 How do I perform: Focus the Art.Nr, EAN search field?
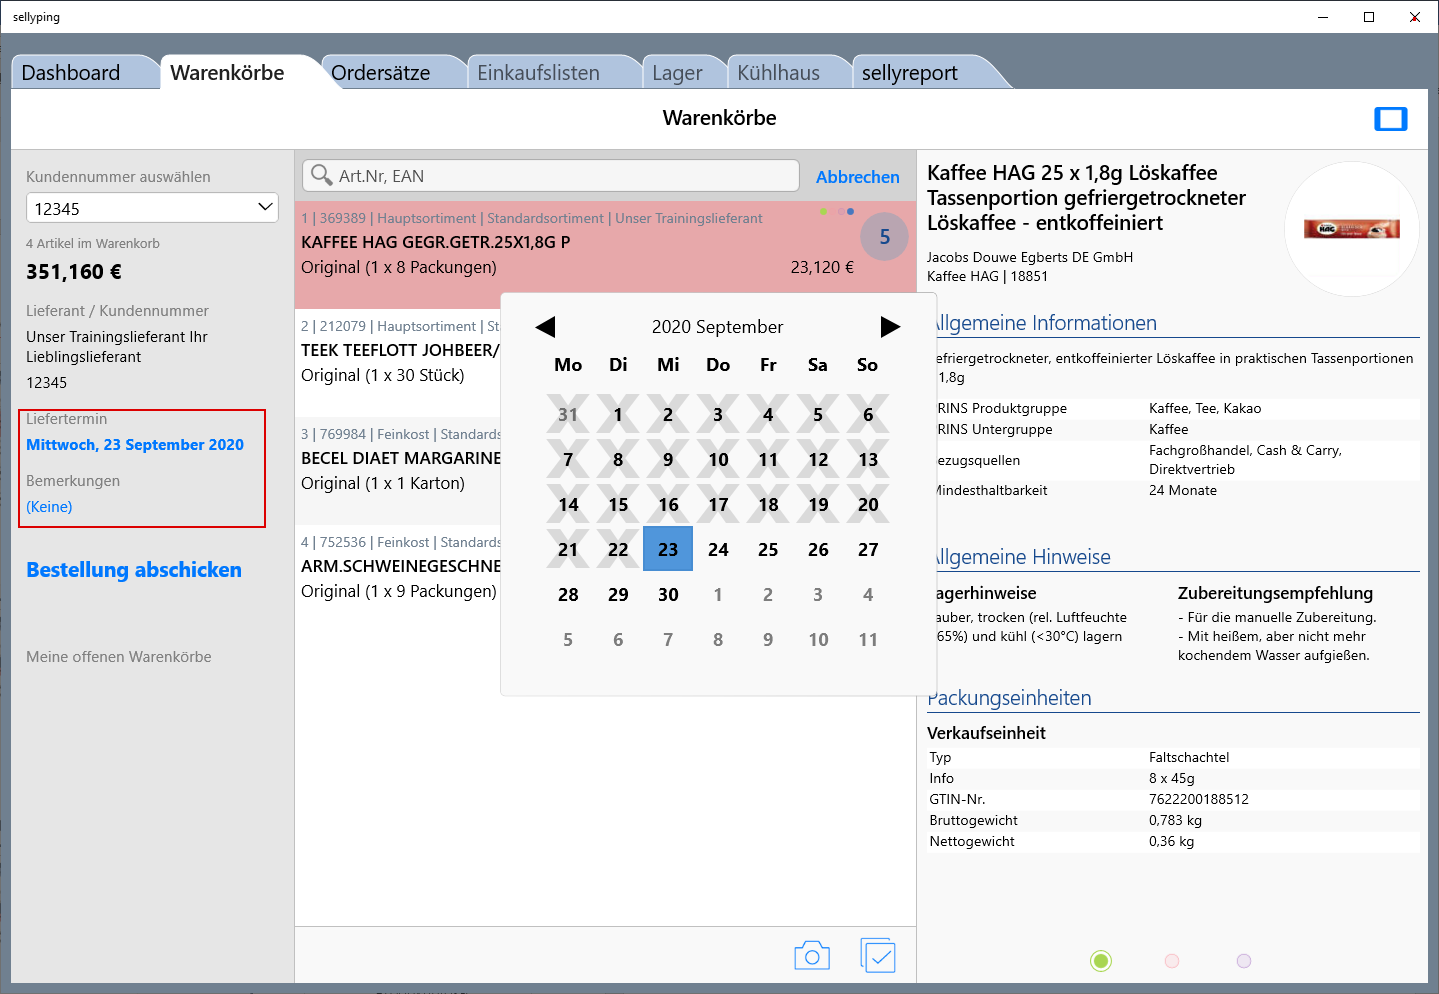point(551,176)
